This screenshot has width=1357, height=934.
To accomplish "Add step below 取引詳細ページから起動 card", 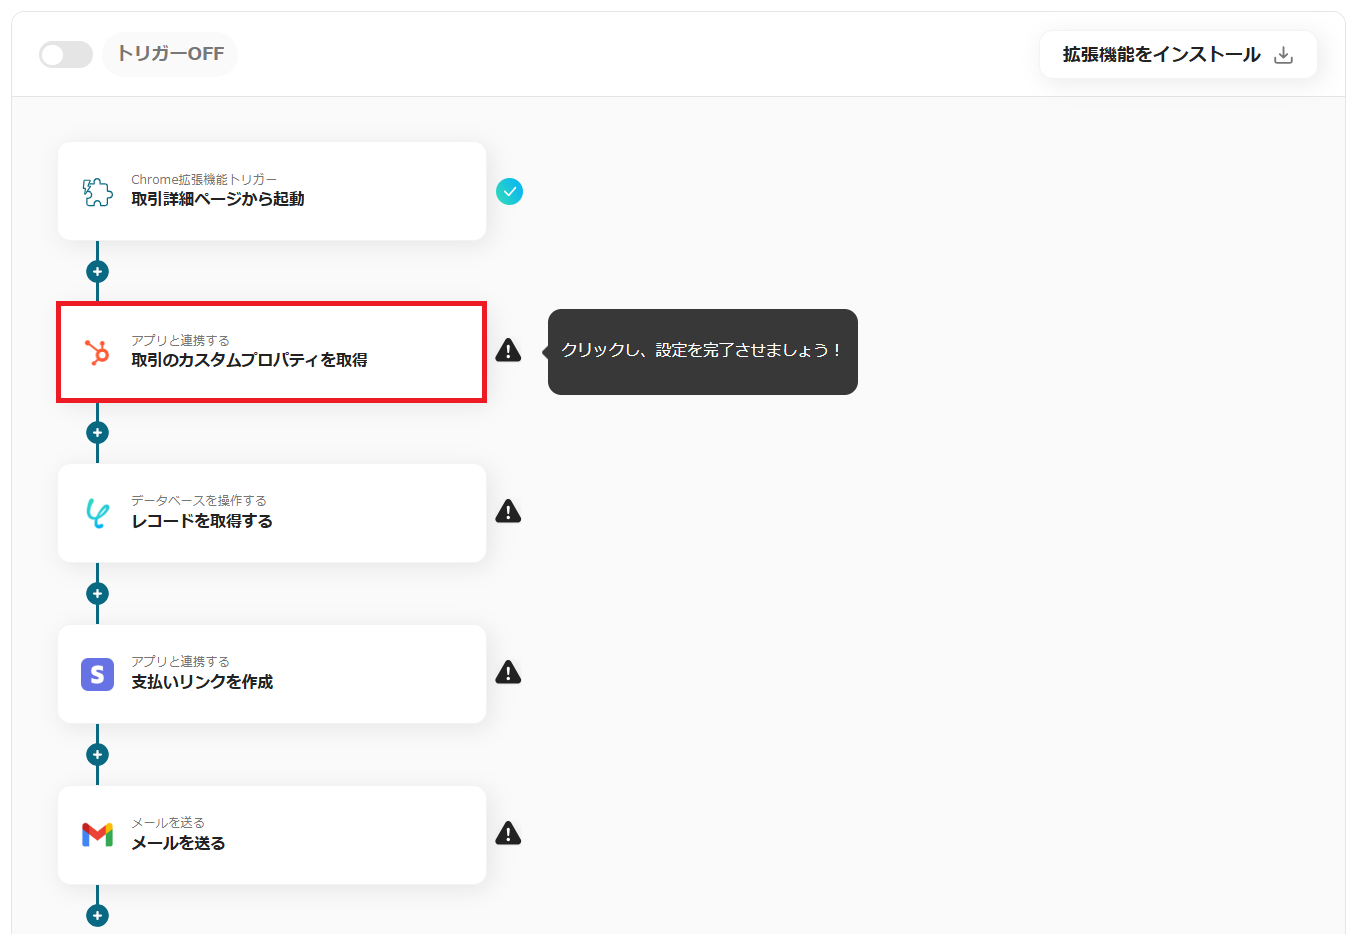I will click(x=97, y=271).
